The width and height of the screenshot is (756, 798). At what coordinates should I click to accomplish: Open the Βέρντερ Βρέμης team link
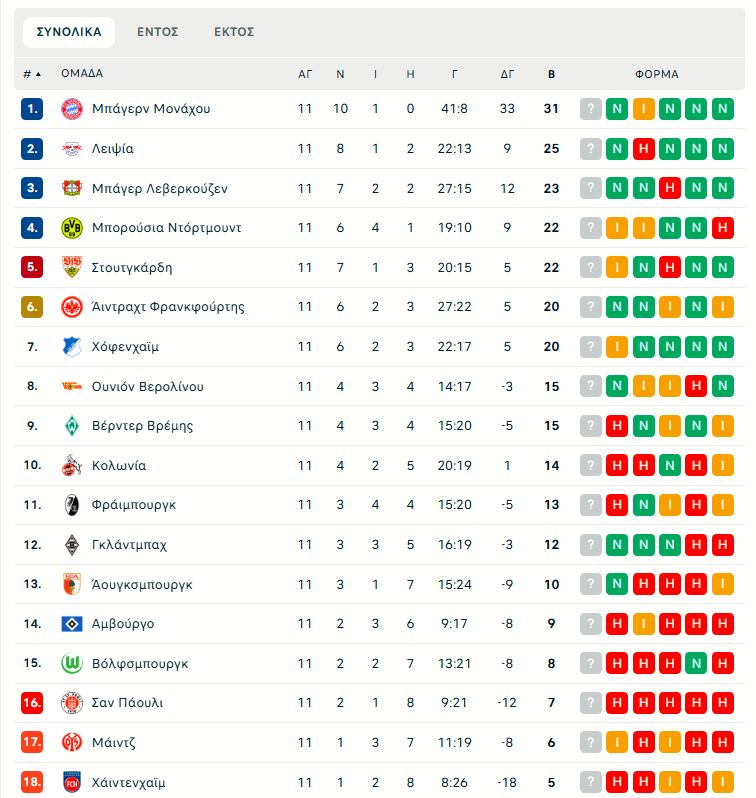pyautogui.click(x=142, y=426)
